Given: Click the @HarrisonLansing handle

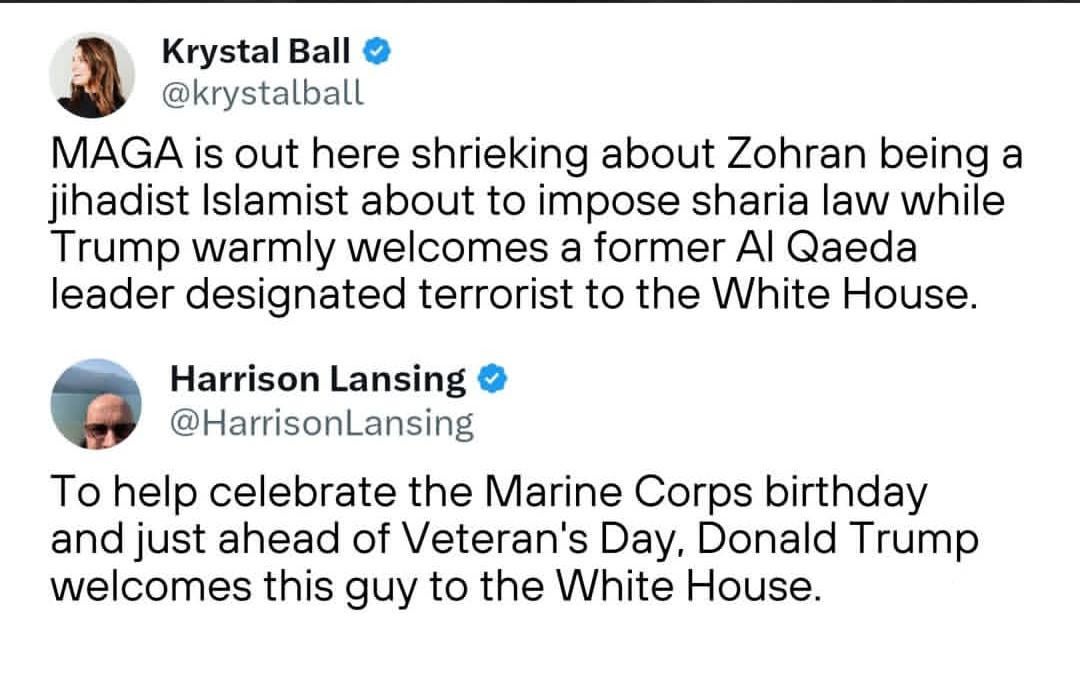Looking at the screenshot, I should 322,423.
